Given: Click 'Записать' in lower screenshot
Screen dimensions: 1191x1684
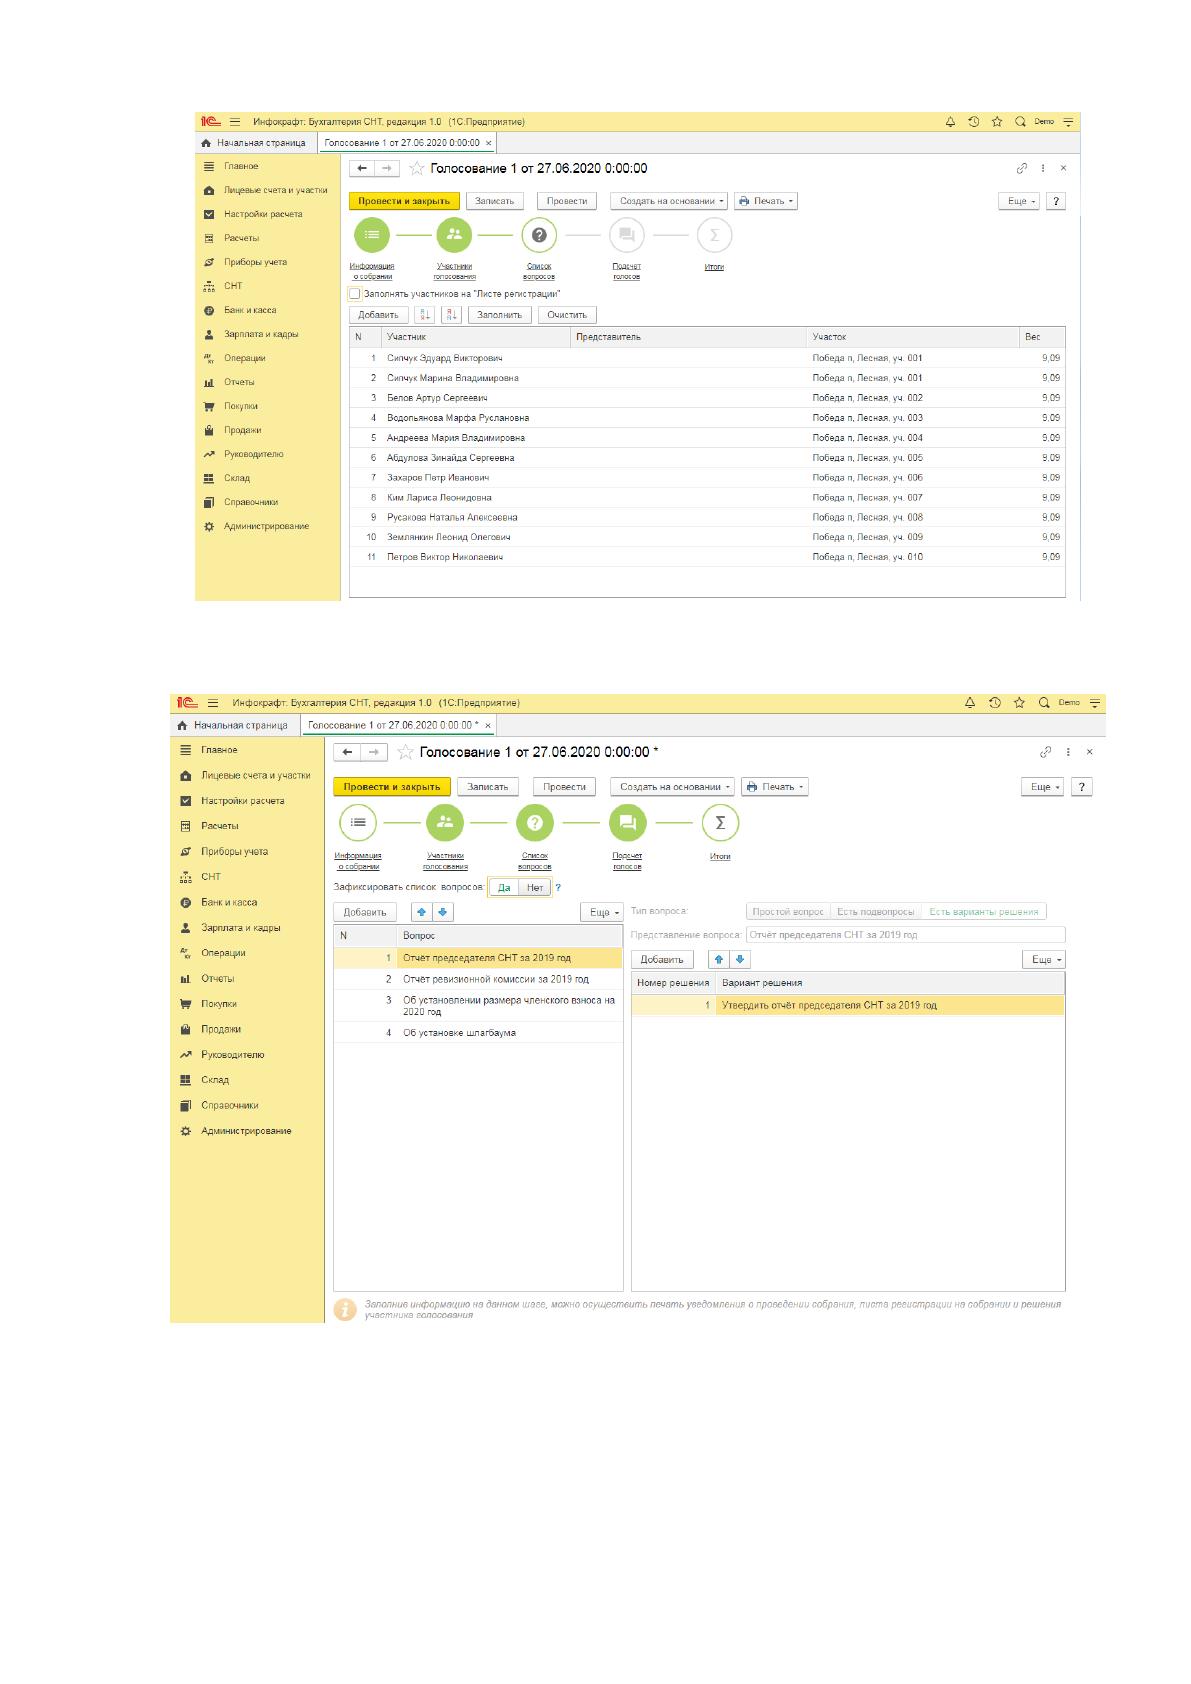Looking at the screenshot, I should point(488,787).
